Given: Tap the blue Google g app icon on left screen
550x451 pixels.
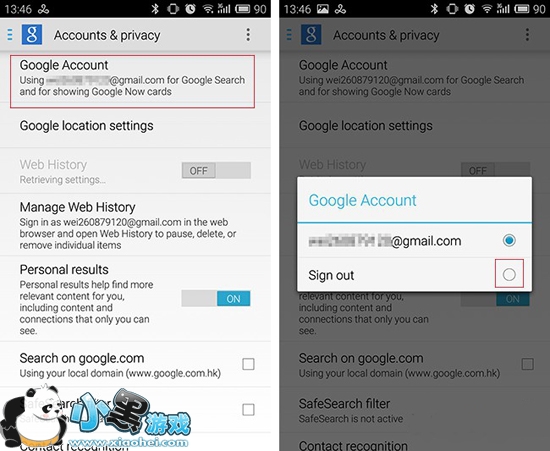Looking at the screenshot, I should coord(32,34).
